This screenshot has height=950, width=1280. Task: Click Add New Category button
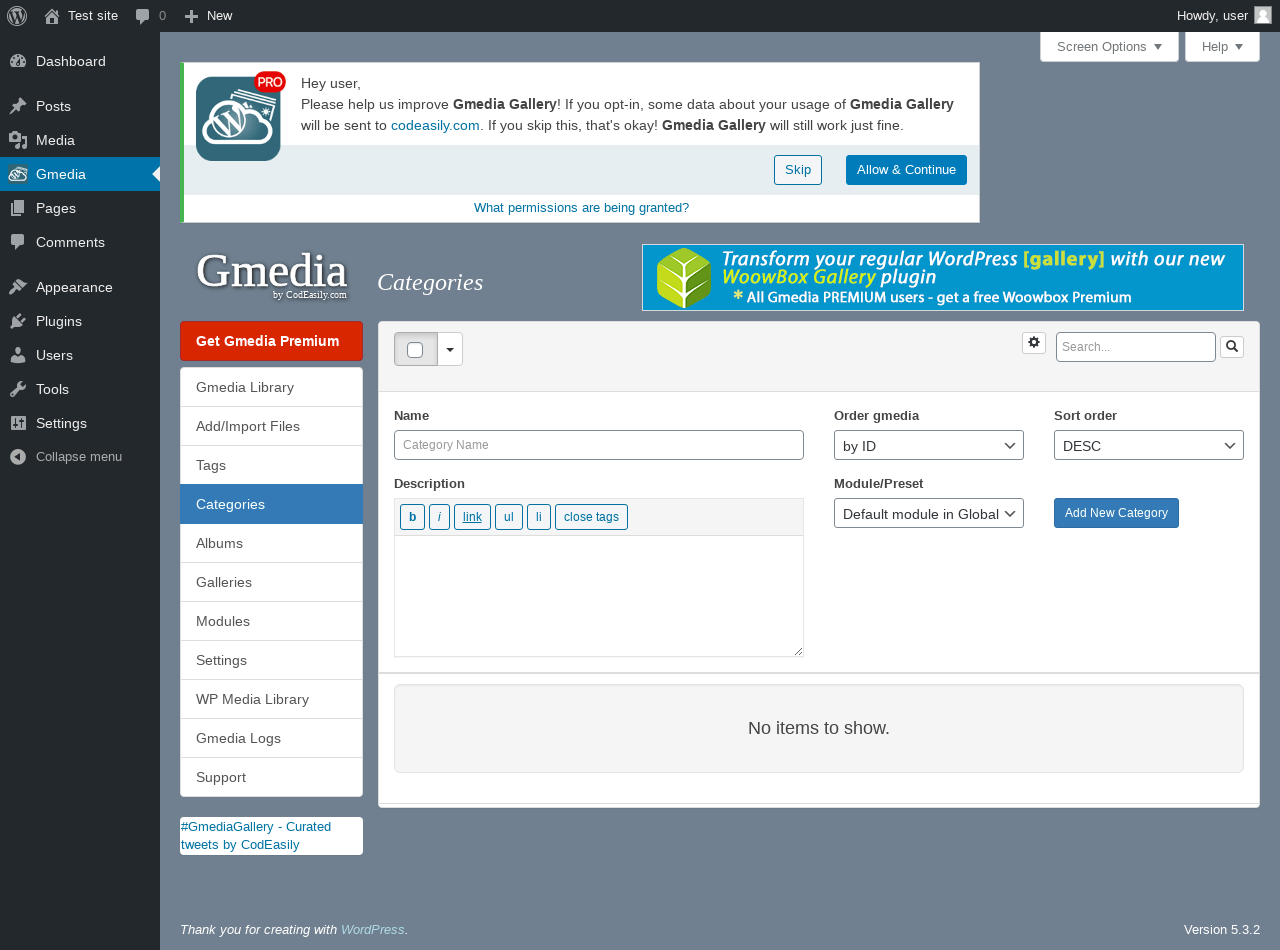pos(1116,513)
